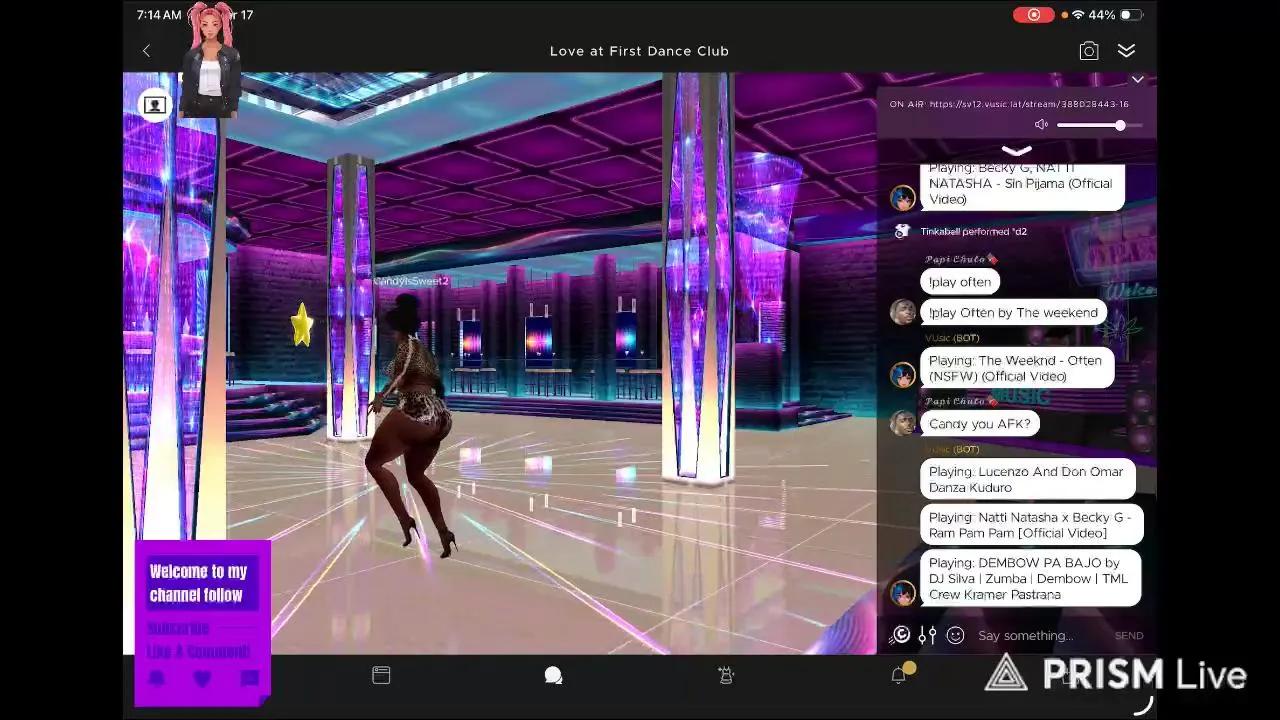The height and width of the screenshot is (720, 1280).
Task: Select the Danza Kuduro playing bubble
Action: point(1028,479)
